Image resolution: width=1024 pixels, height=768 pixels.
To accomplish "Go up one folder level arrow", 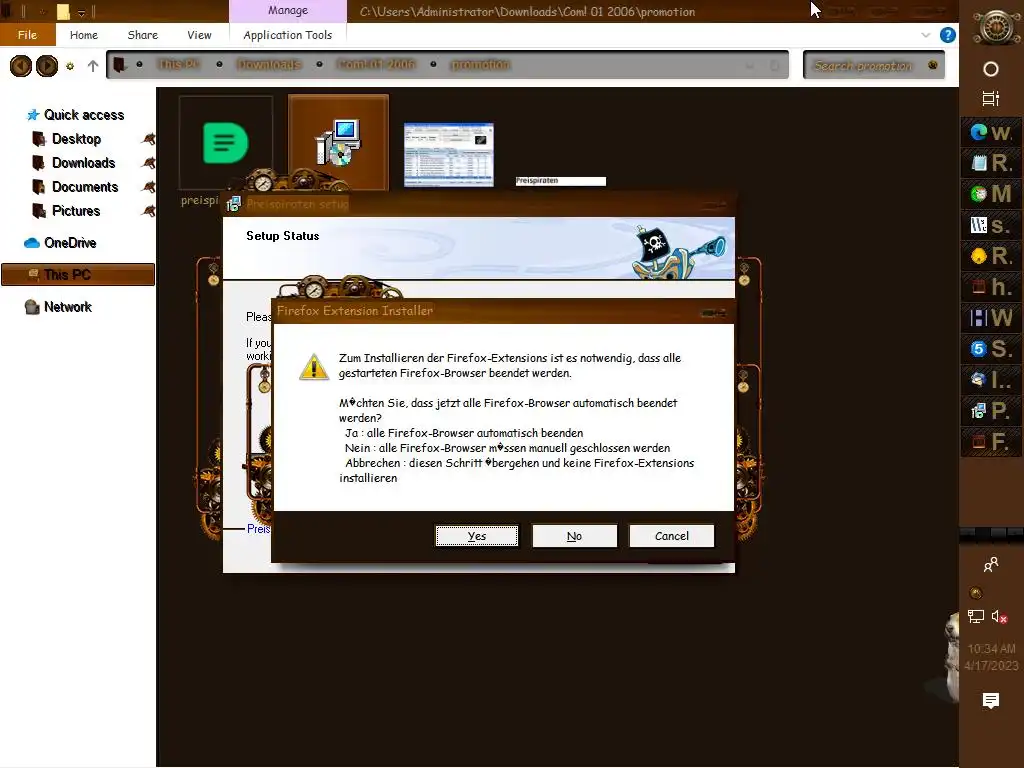I will (x=93, y=66).
